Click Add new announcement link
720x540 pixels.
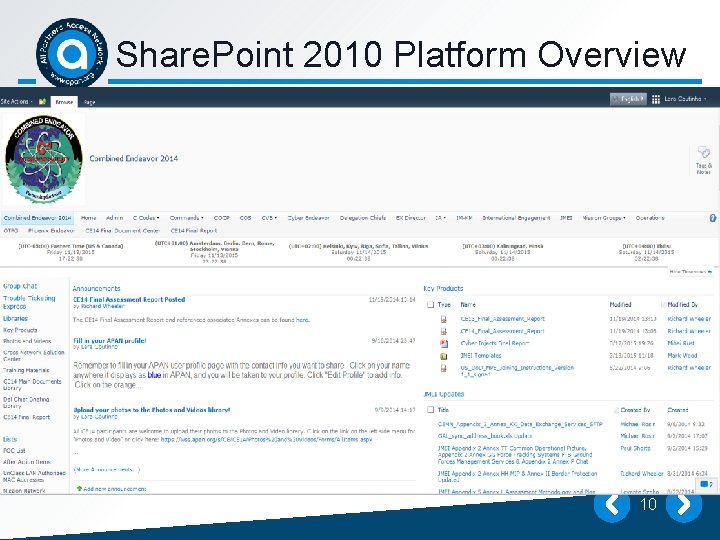(x=115, y=489)
